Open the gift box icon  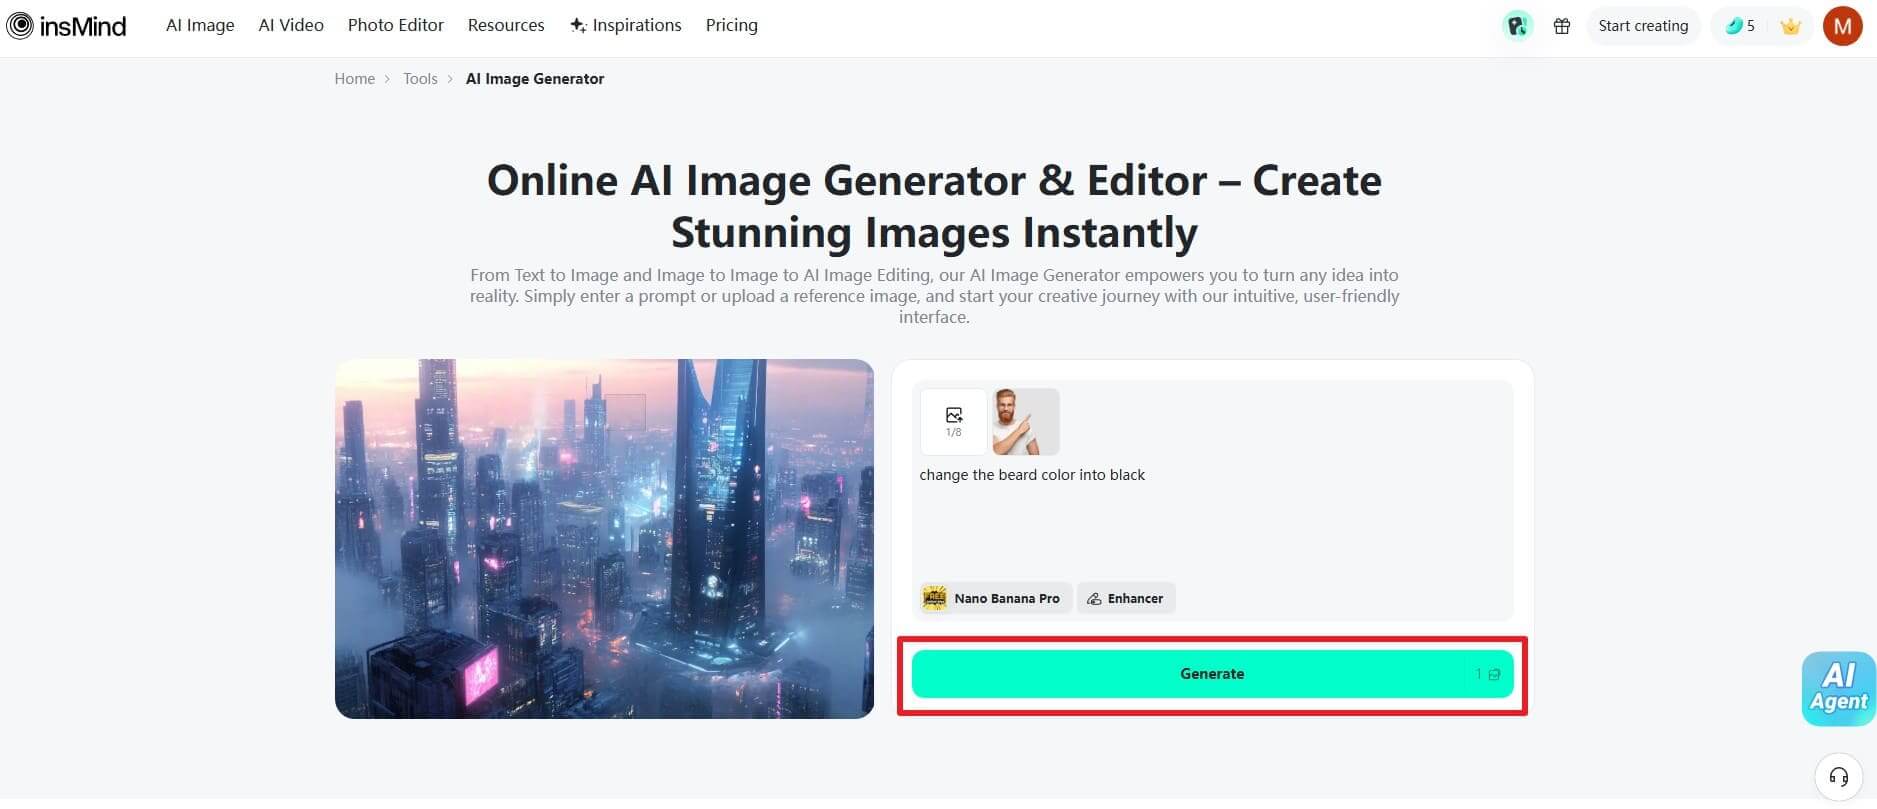pos(1561,26)
